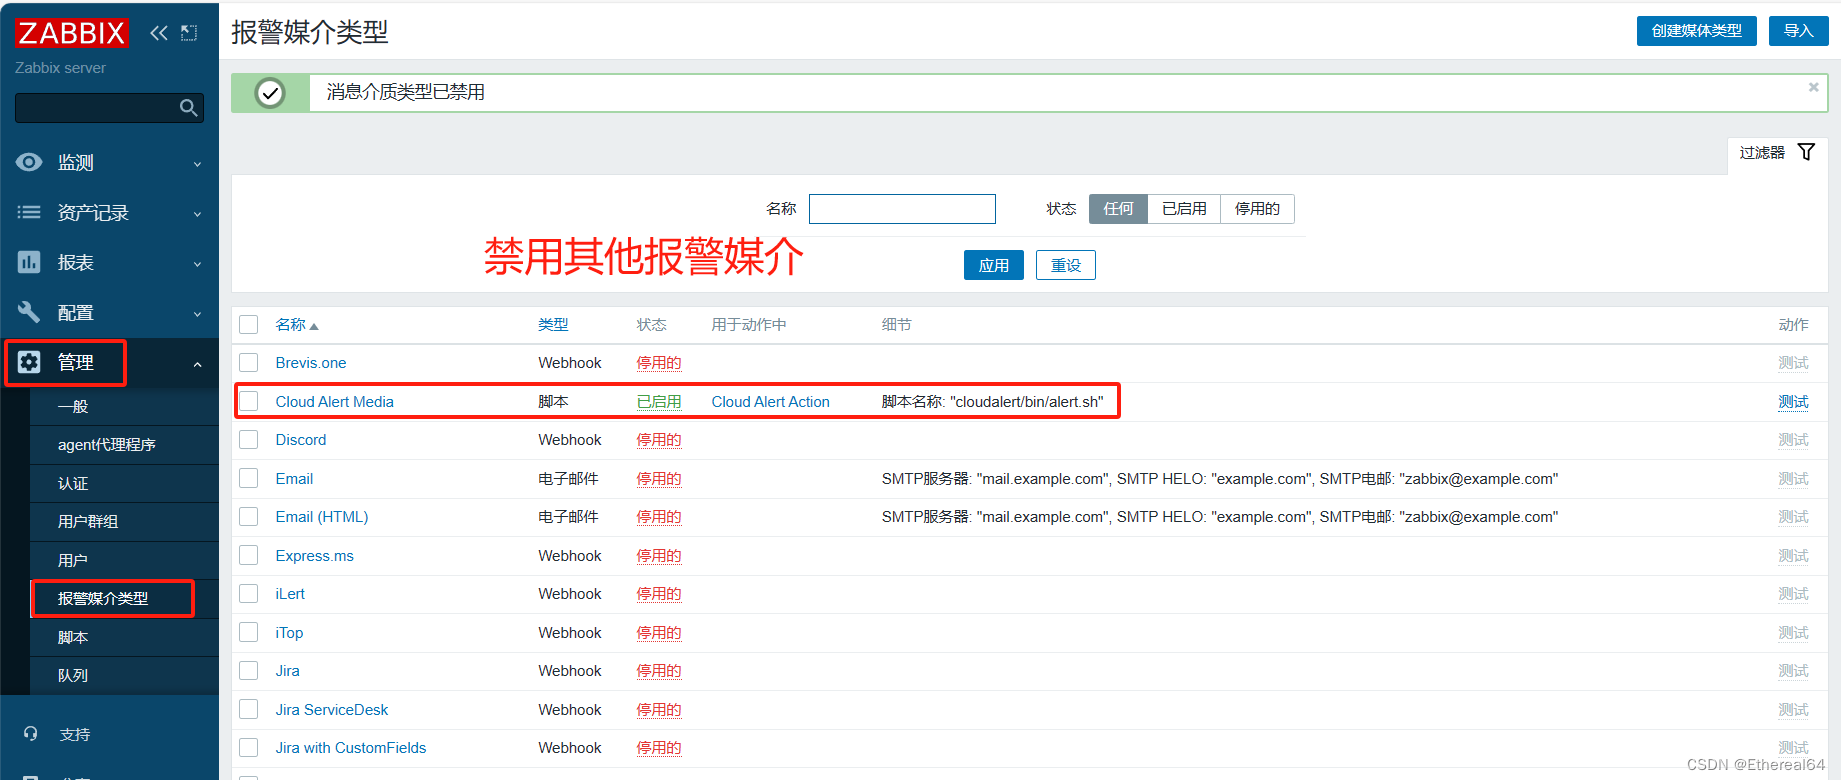Screen dimensions: 1841x780
Task: Sort by 类型 column header
Action: point(553,325)
